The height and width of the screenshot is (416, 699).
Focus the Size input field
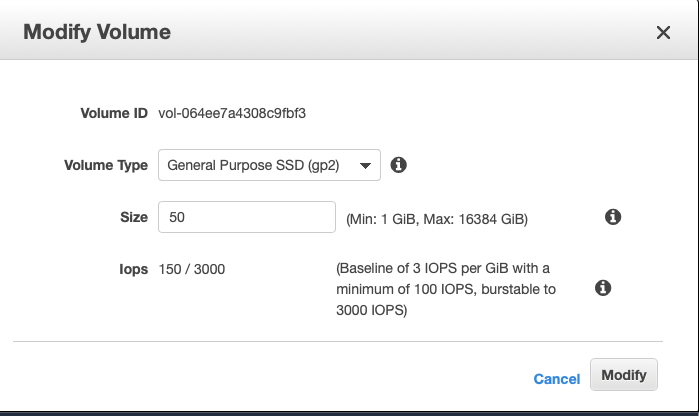tap(246, 217)
